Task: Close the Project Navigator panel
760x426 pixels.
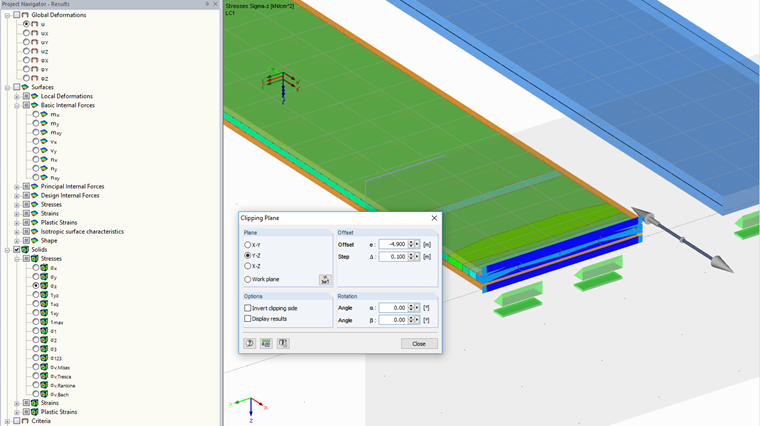Action: [216, 4]
